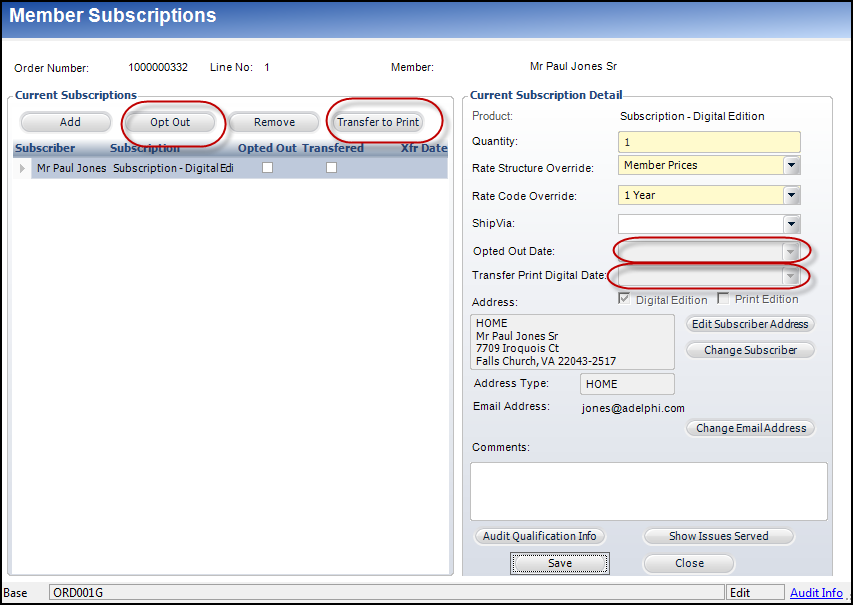The width and height of the screenshot is (853, 605).
Task: Click the Remove button
Action: point(274,122)
